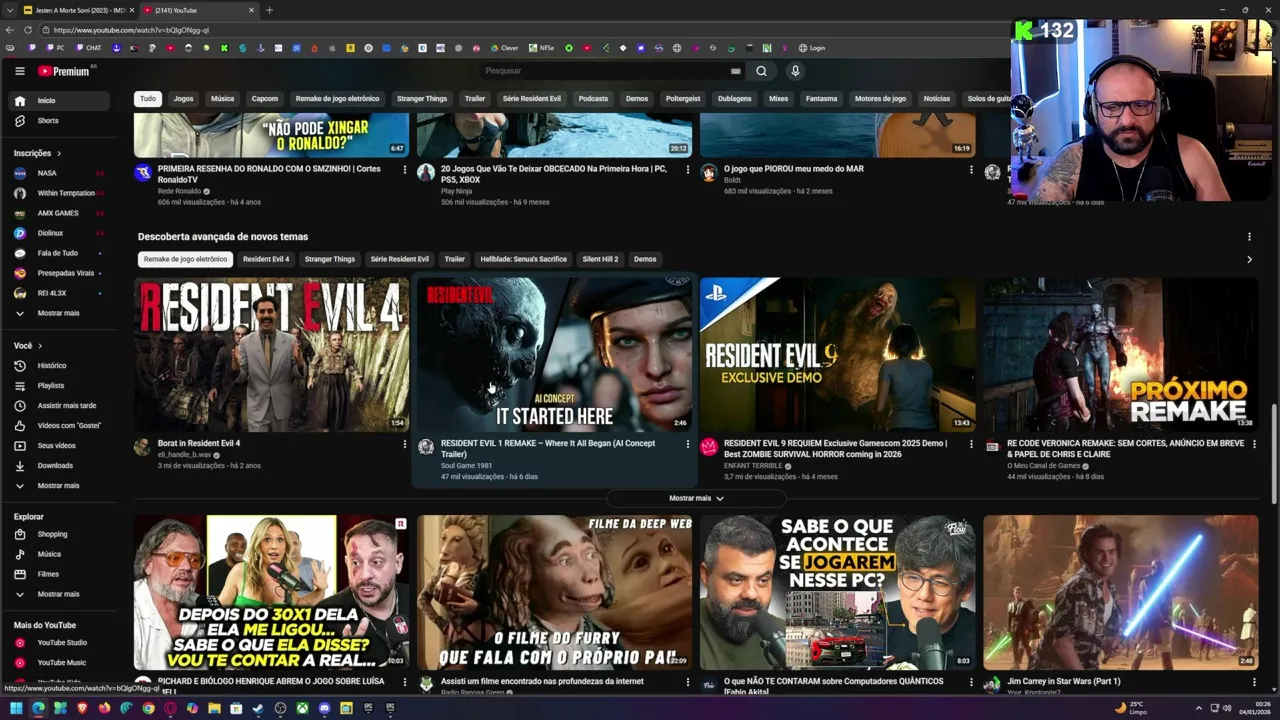Select Resident Evil 4 topic chip
Screen dimensions: 1280x720
[266, 259]
